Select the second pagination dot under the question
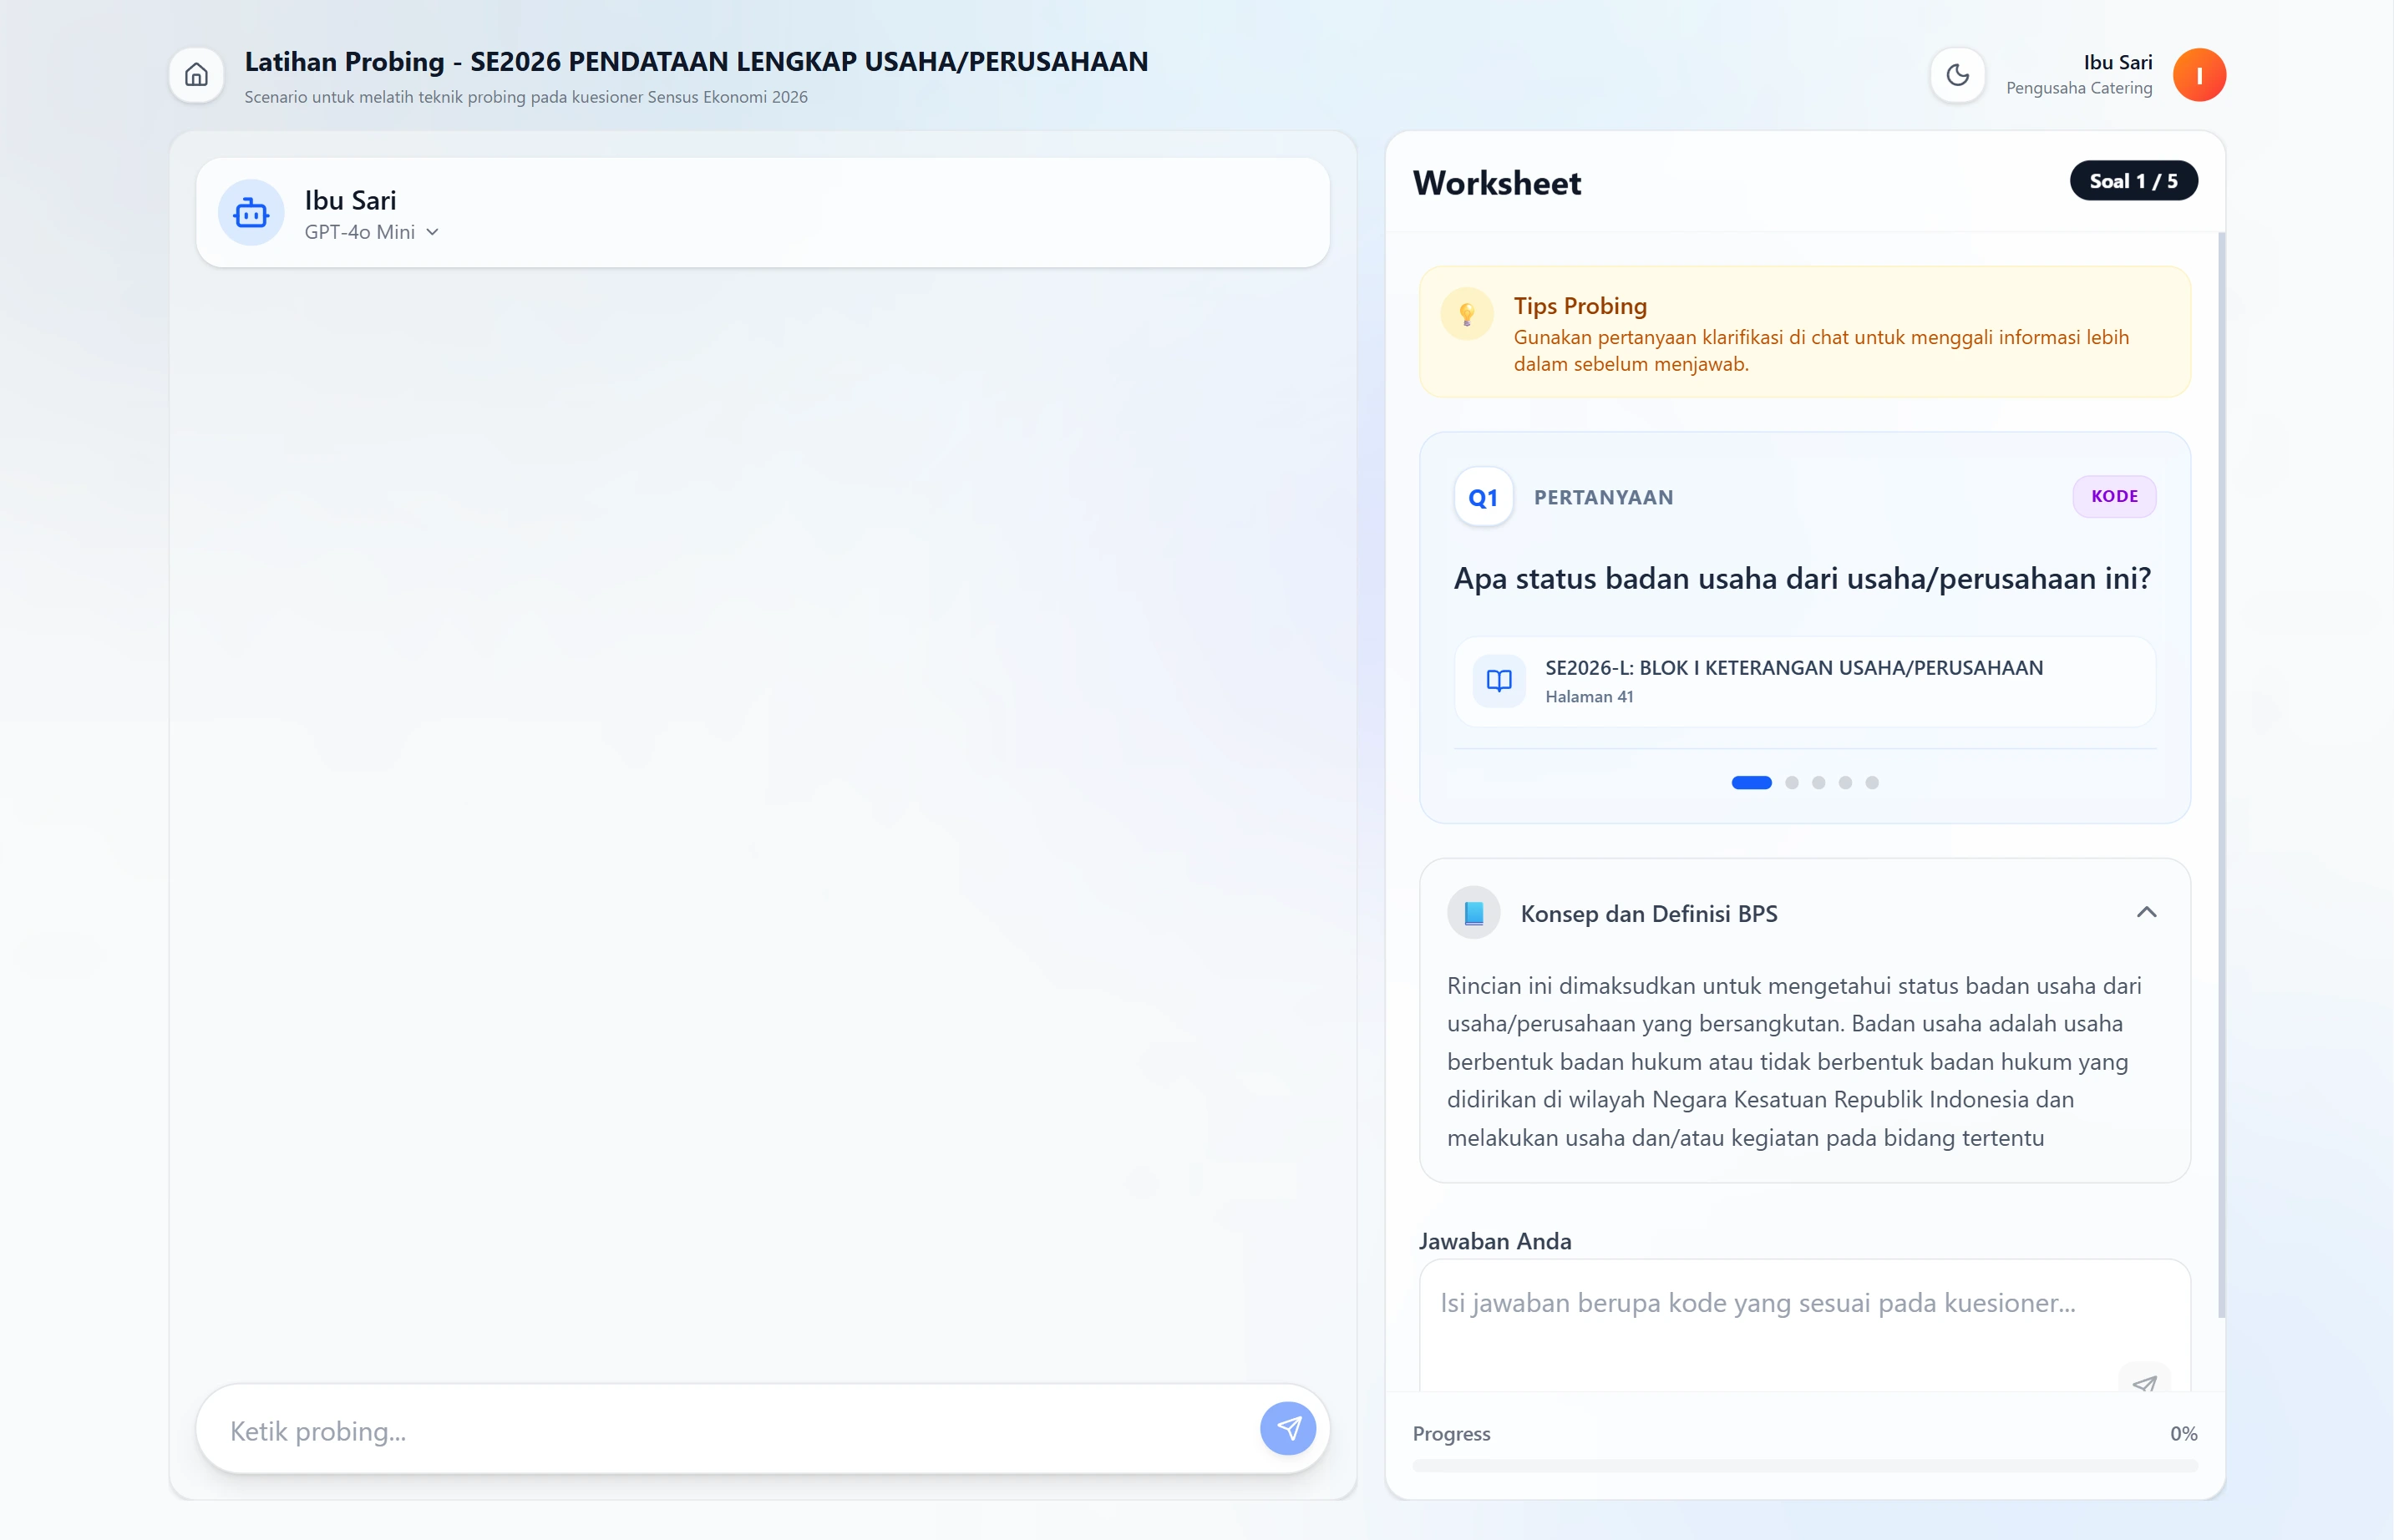This screenshot has width=2394, height=1540. pyautogui.click(x=1791, y=783)
